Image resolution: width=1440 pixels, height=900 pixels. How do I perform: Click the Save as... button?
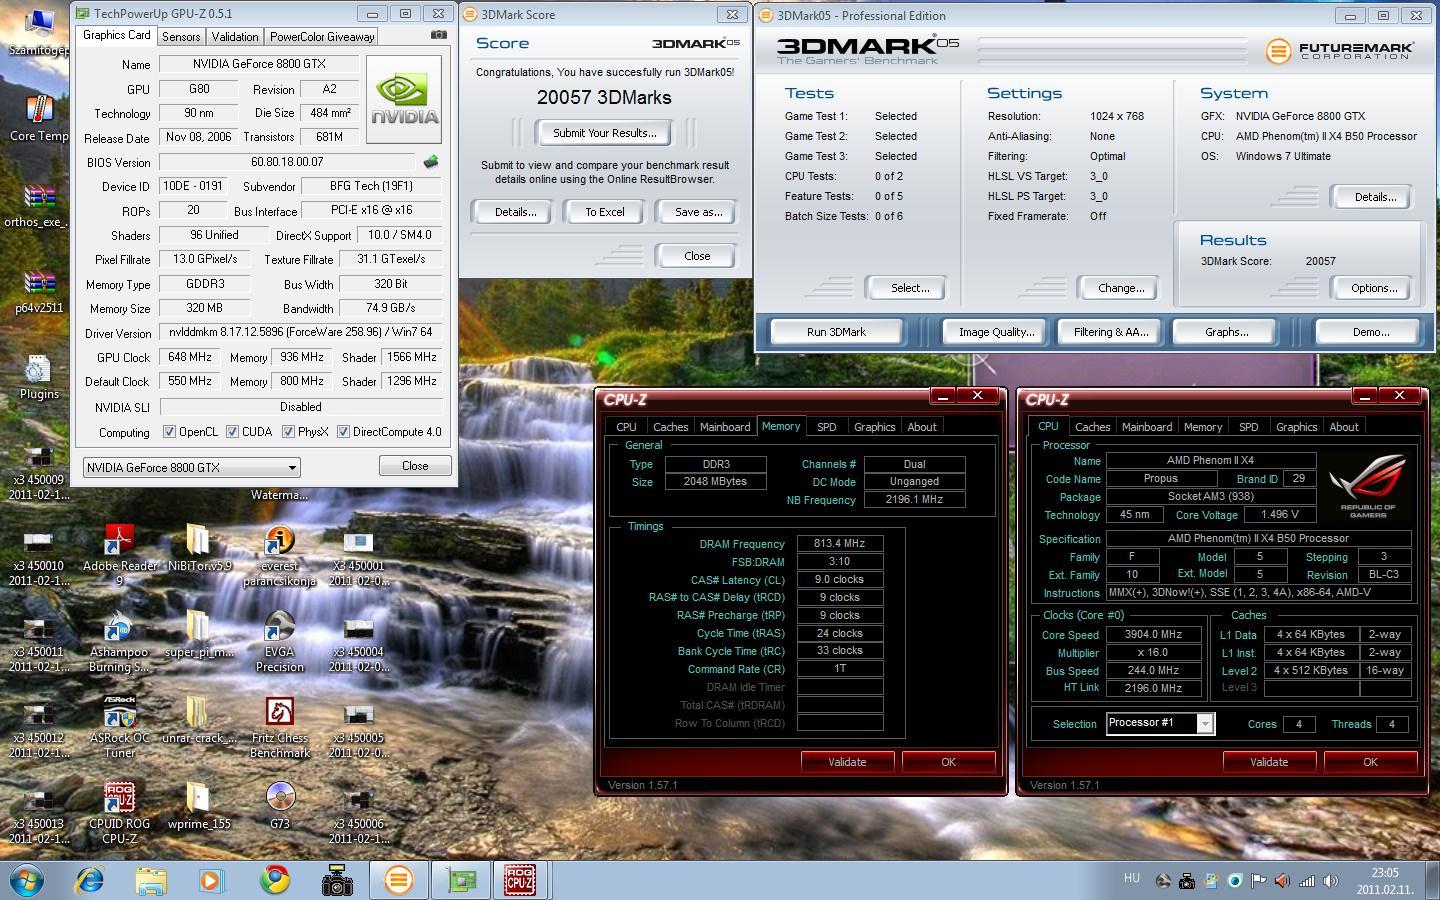point(698,212)
